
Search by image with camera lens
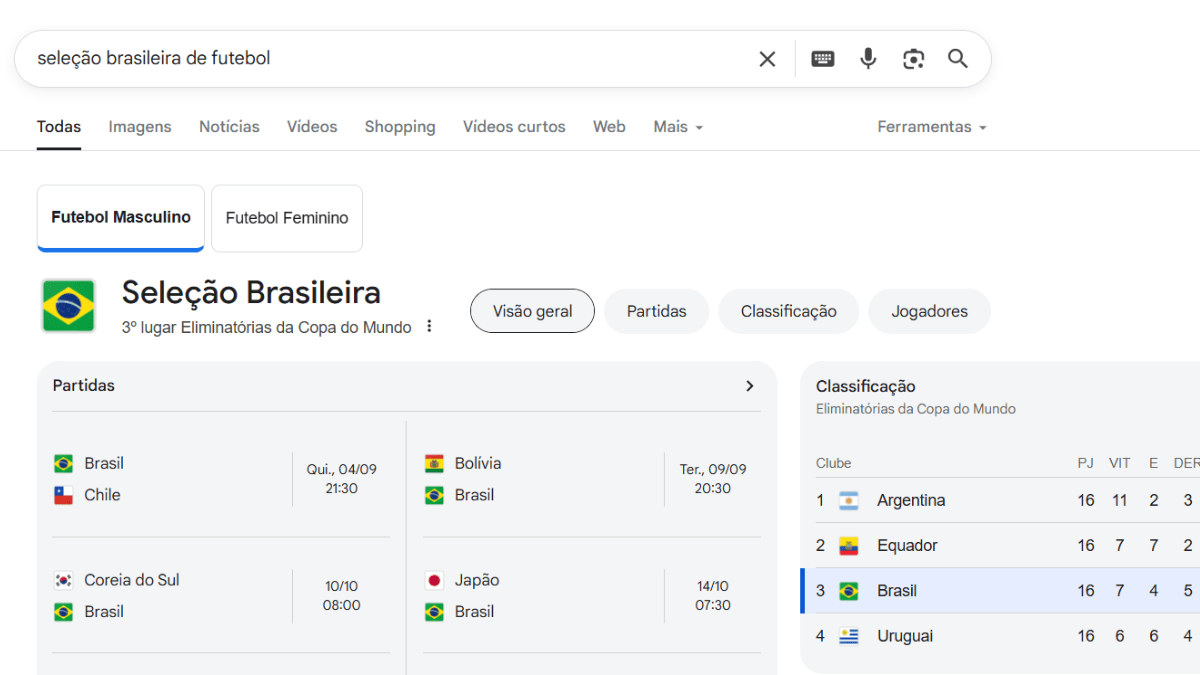pos(913,59)
